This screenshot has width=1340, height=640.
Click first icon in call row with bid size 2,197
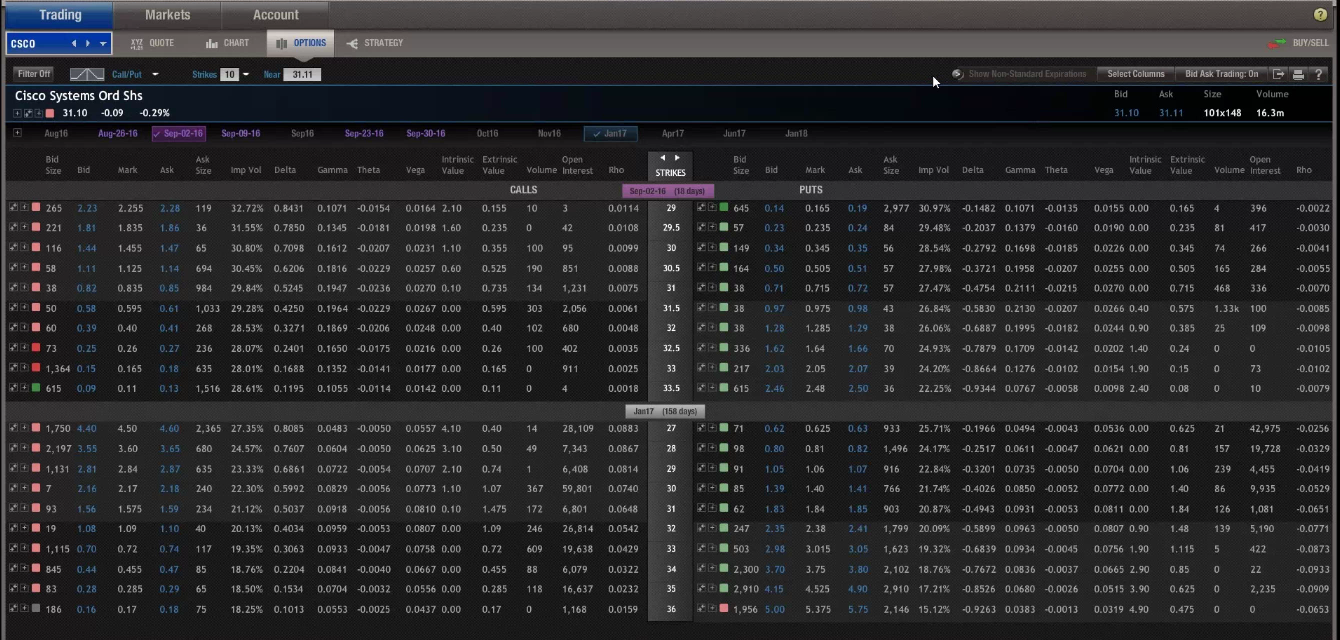click(13, 448)
